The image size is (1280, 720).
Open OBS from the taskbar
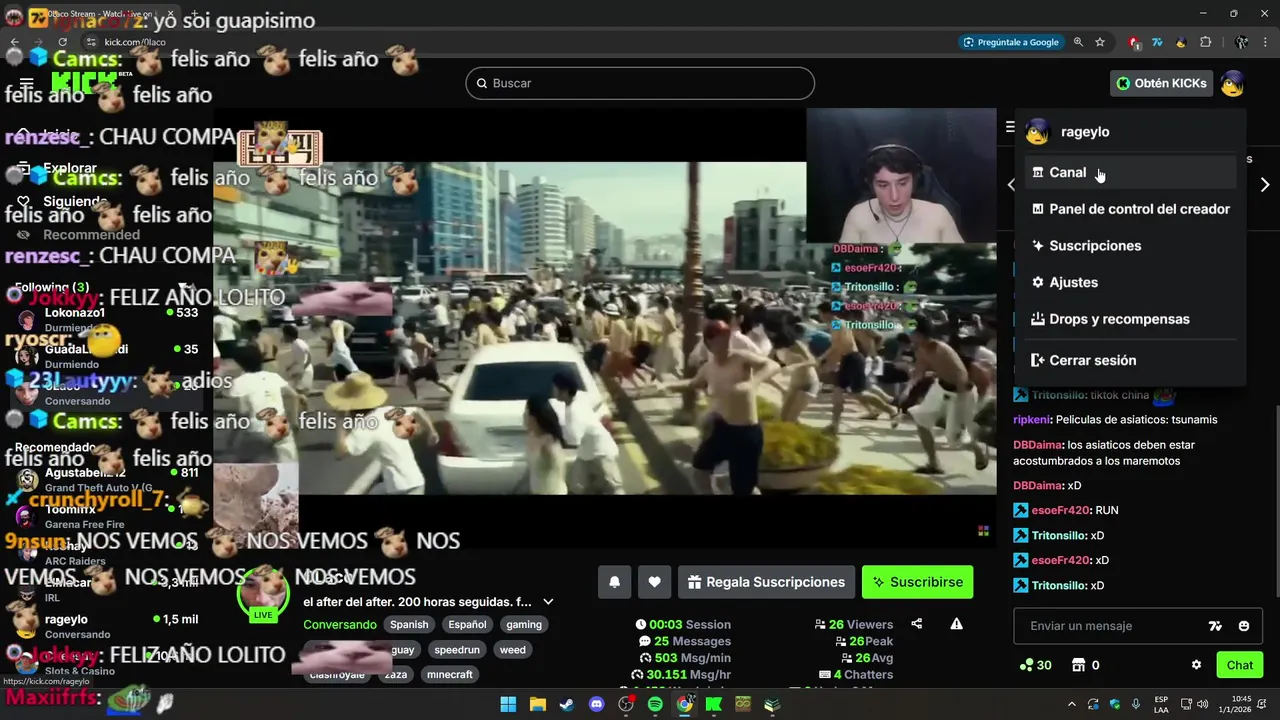626,704
